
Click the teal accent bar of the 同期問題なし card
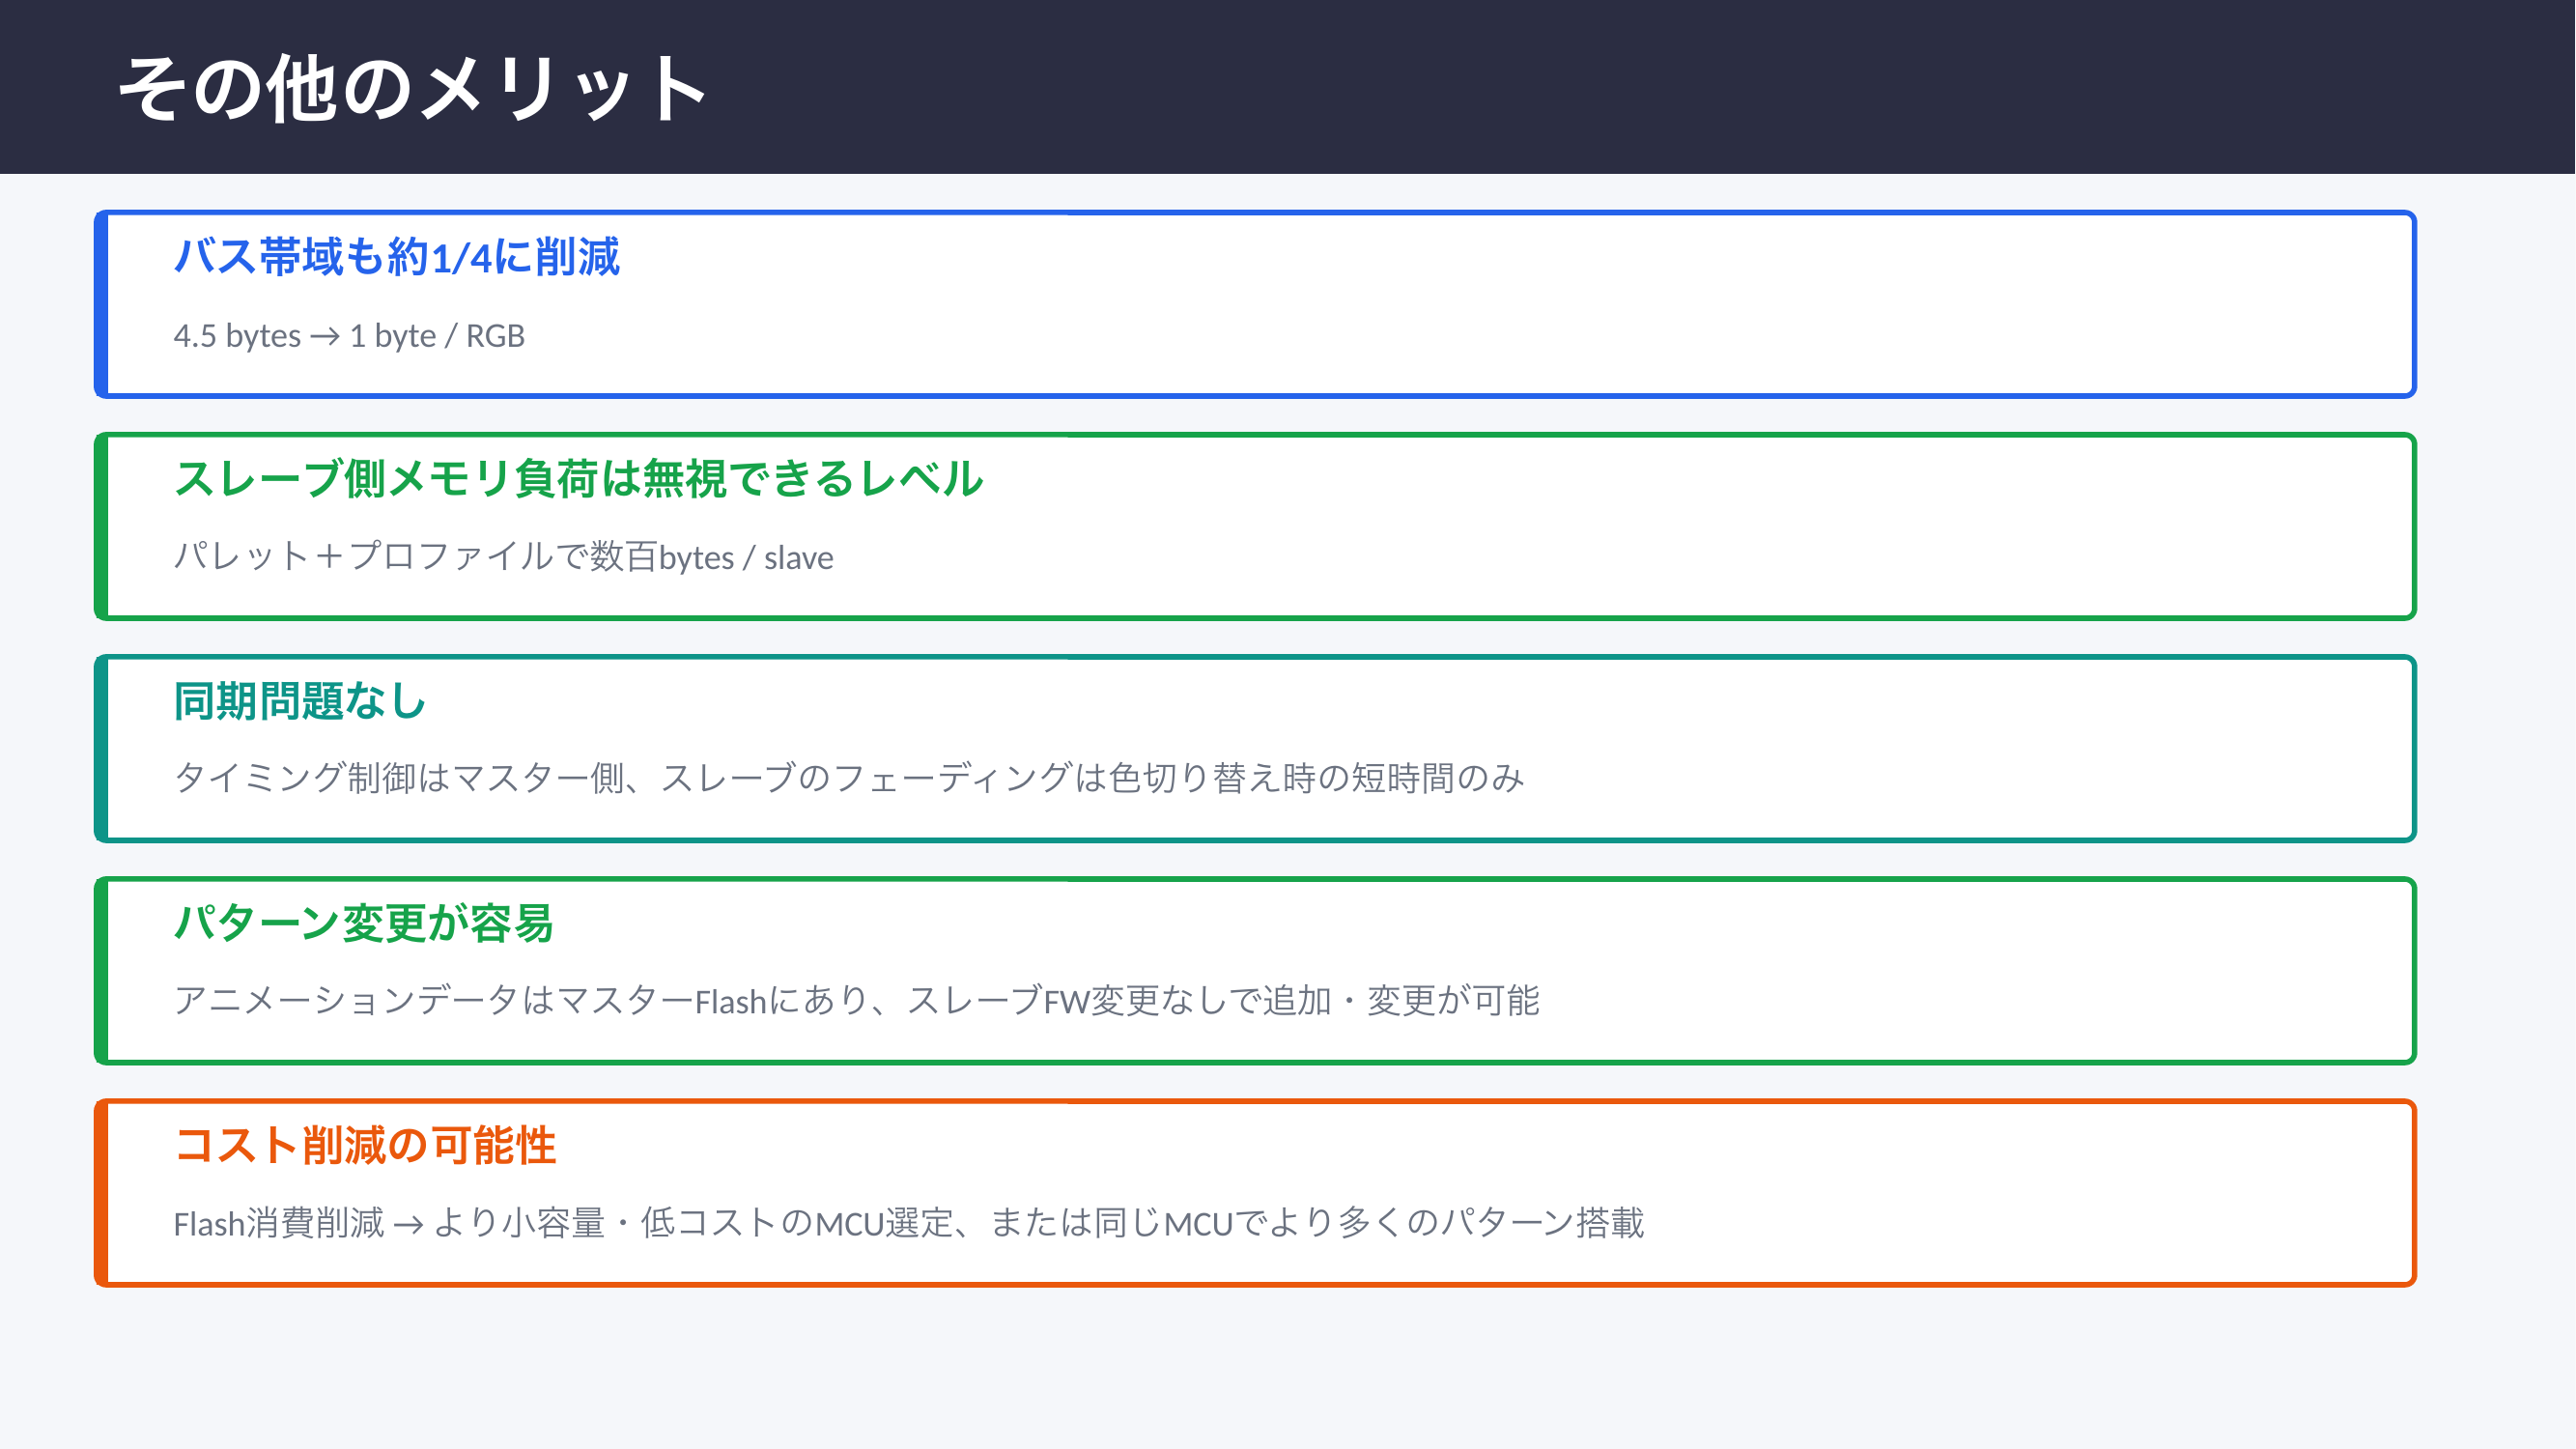(101, 749)
